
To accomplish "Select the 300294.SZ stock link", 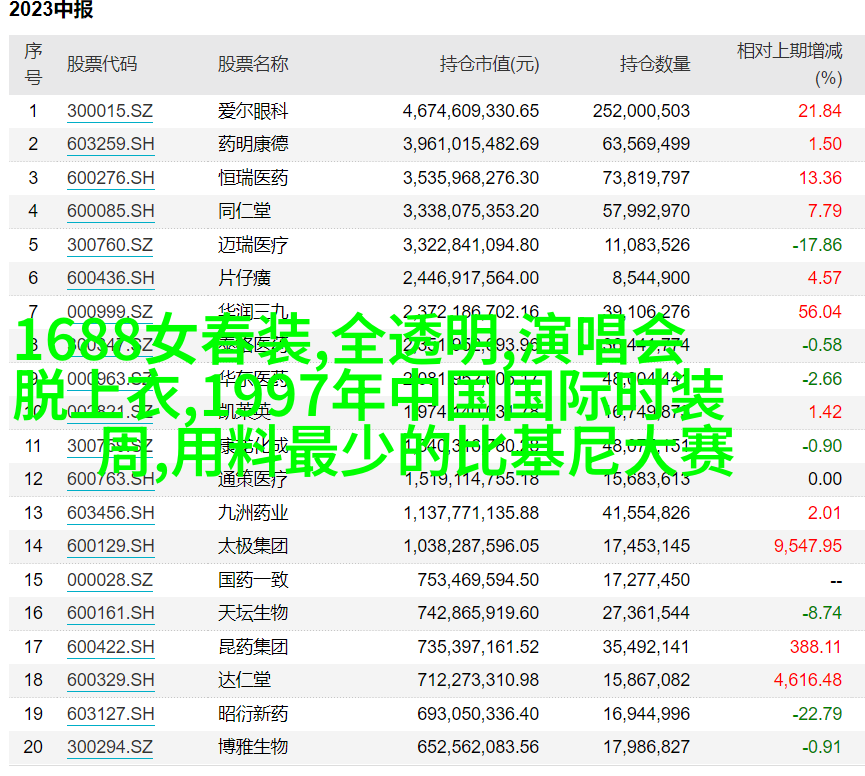I will pos(110,747).
